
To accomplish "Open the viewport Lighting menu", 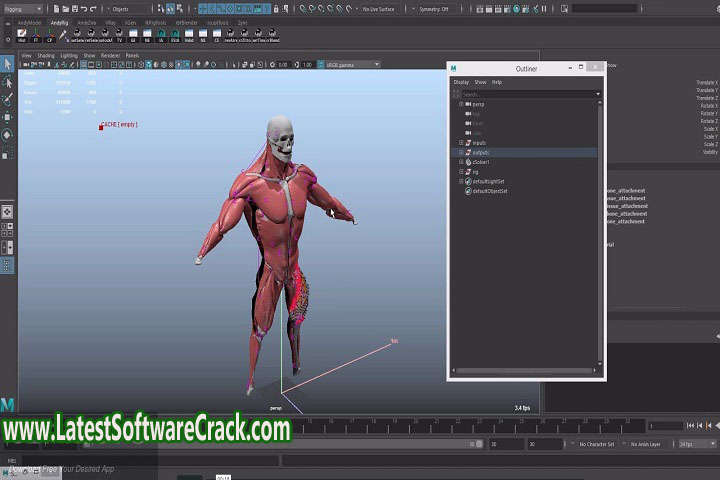I will (69, 56).
